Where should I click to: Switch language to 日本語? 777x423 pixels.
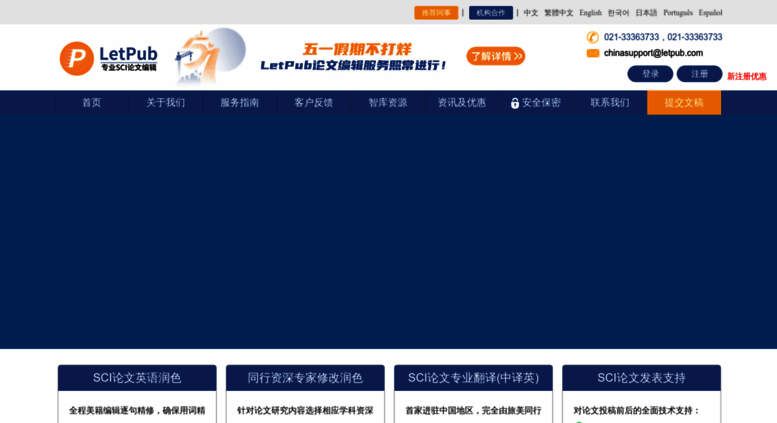[x=646, y=13]
